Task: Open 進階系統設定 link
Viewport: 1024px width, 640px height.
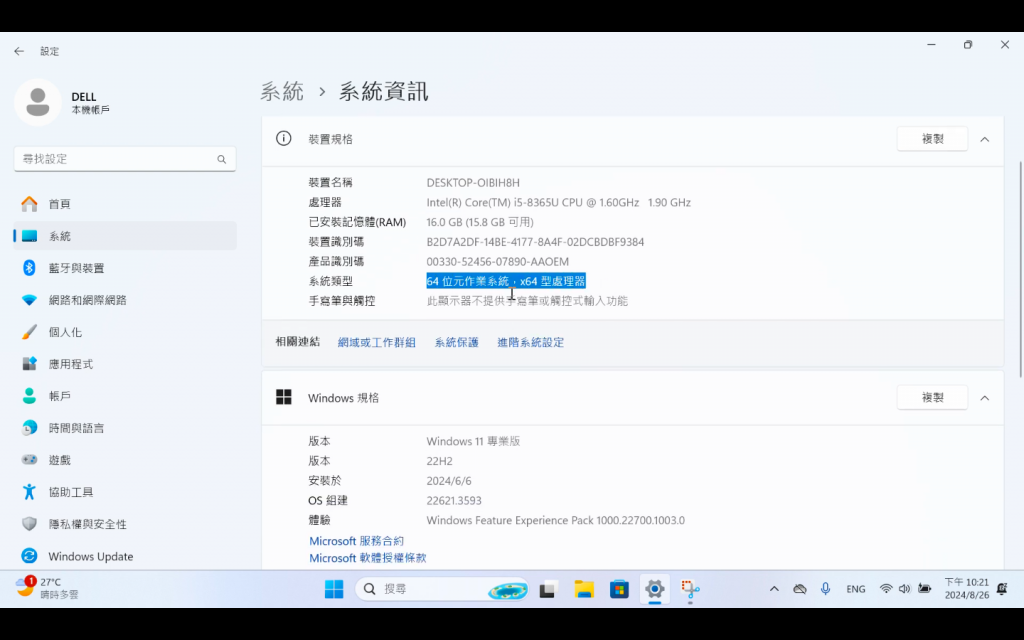Action: coord(530,342)
